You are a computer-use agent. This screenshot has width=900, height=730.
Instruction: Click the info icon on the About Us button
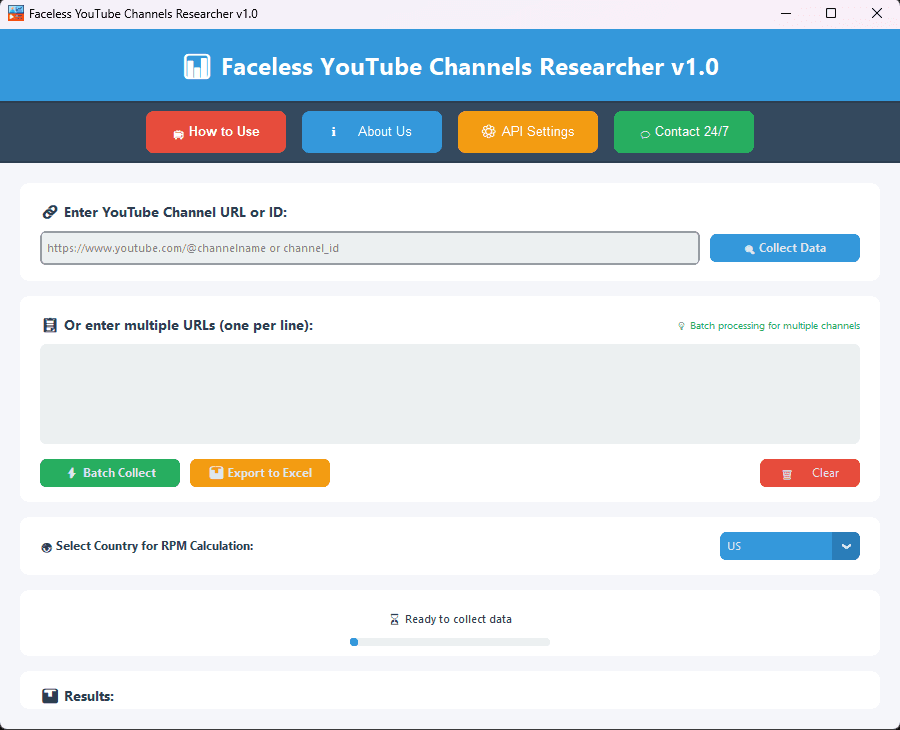[x=334, y=131]
